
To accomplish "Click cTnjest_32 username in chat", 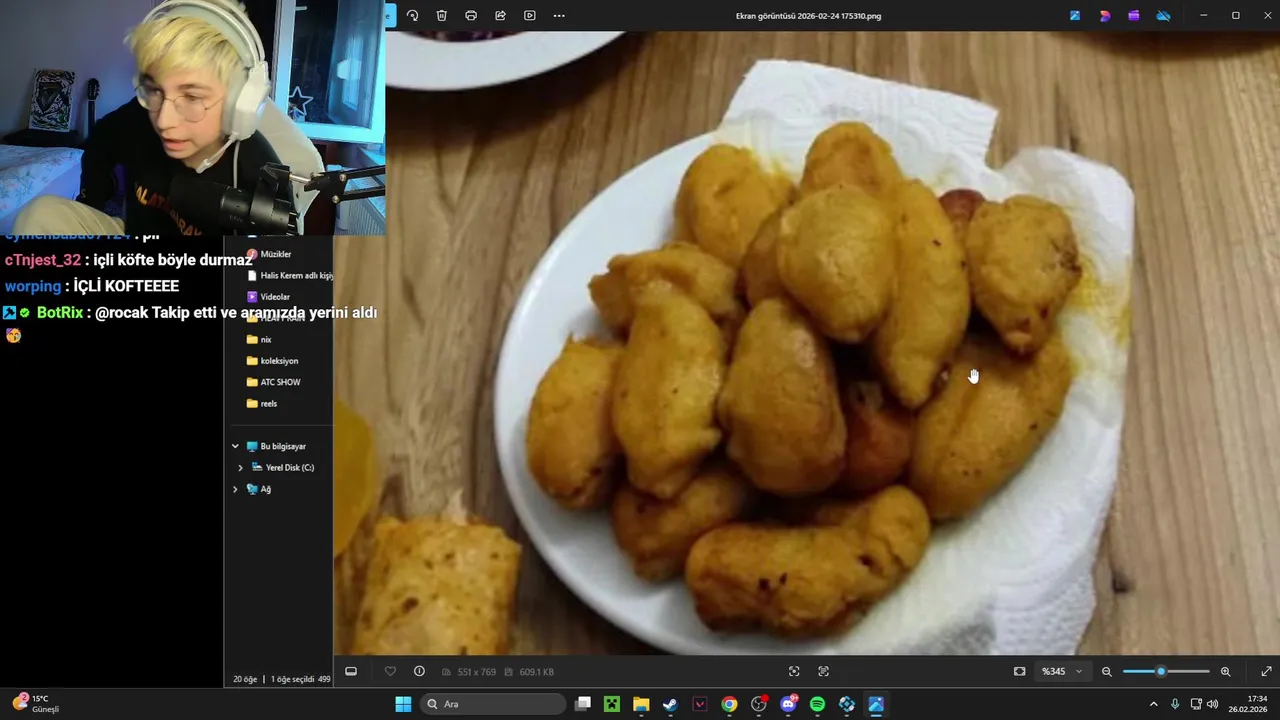I will [x=43, y=260].
